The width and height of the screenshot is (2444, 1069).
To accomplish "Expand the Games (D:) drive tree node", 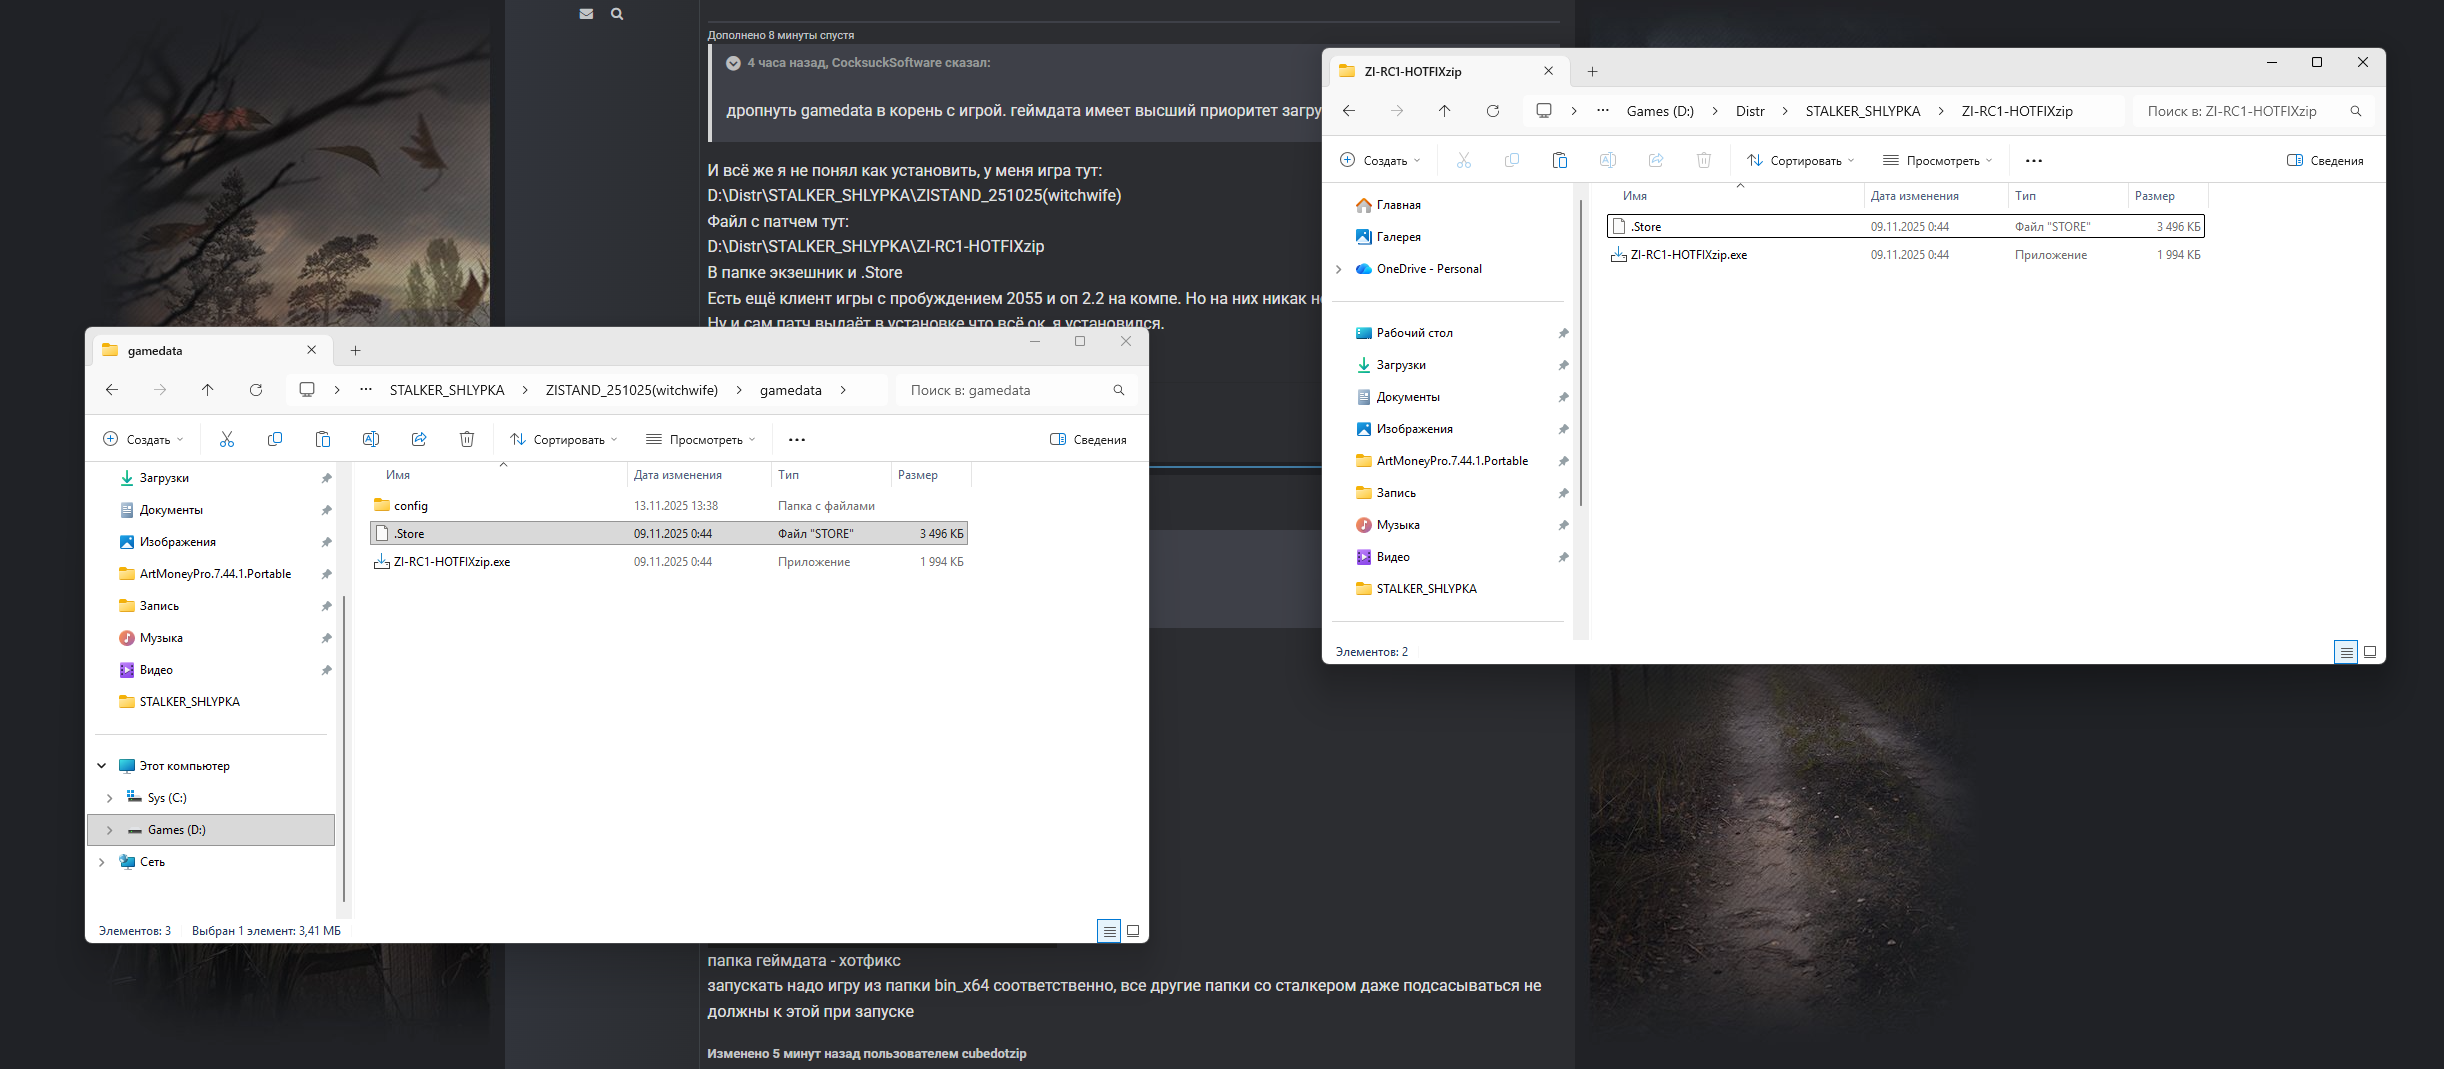I will pos(109,830).
